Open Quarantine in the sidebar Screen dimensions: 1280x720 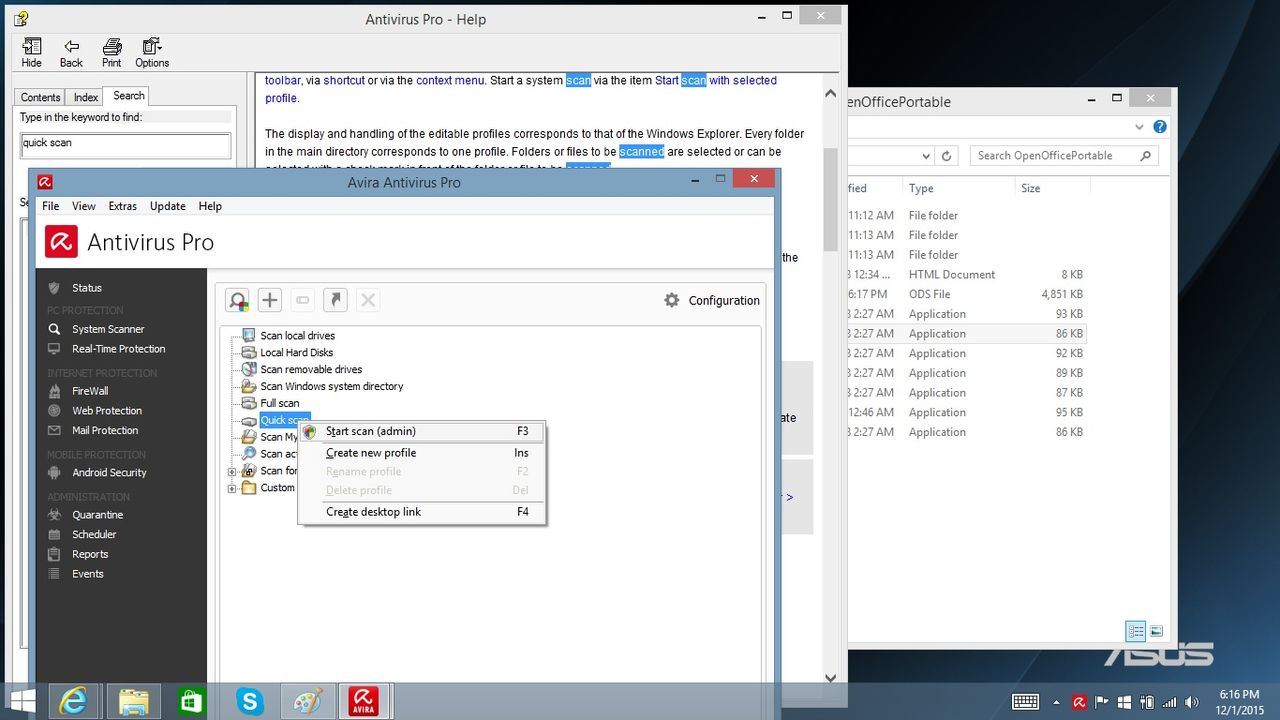click(x=97, y=515)
